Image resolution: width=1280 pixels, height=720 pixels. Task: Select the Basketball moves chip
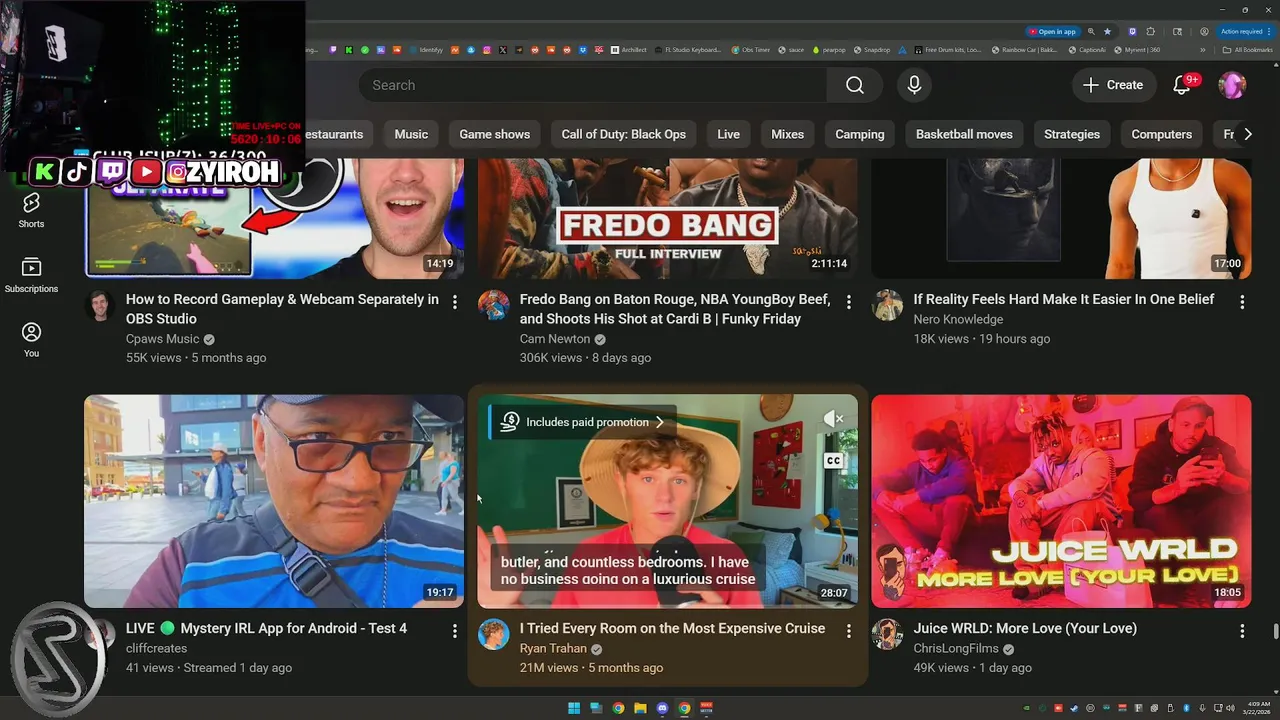point(964,134)
